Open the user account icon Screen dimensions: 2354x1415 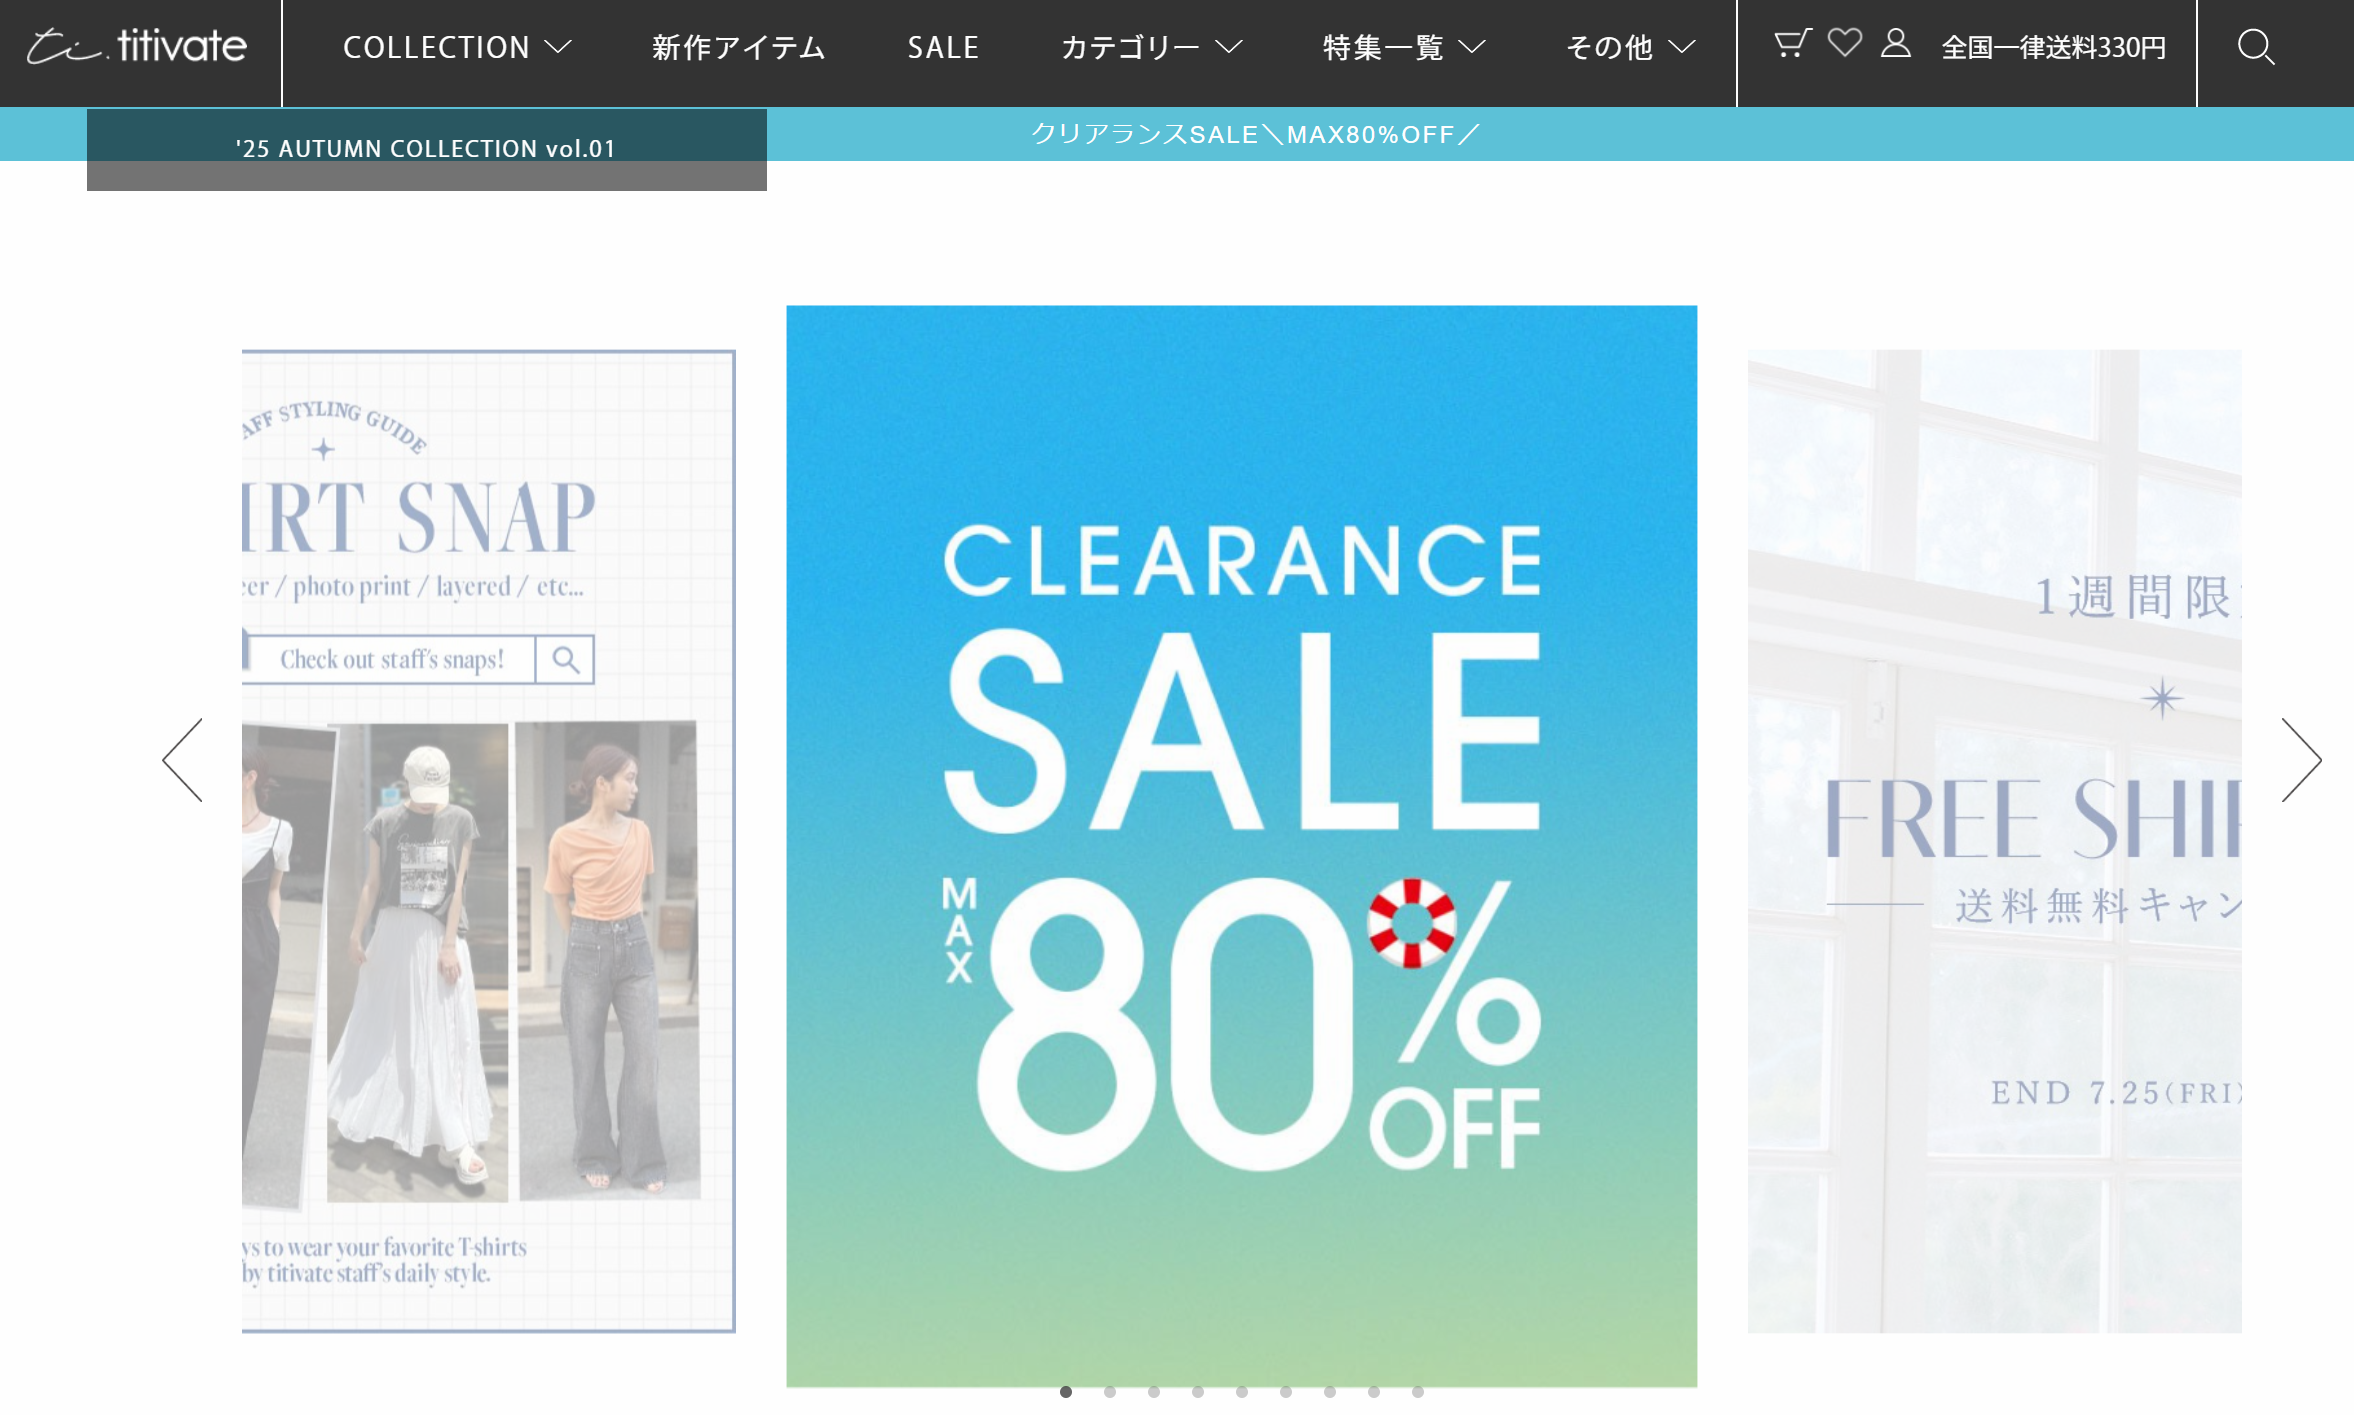click(x=1895, y=43)
